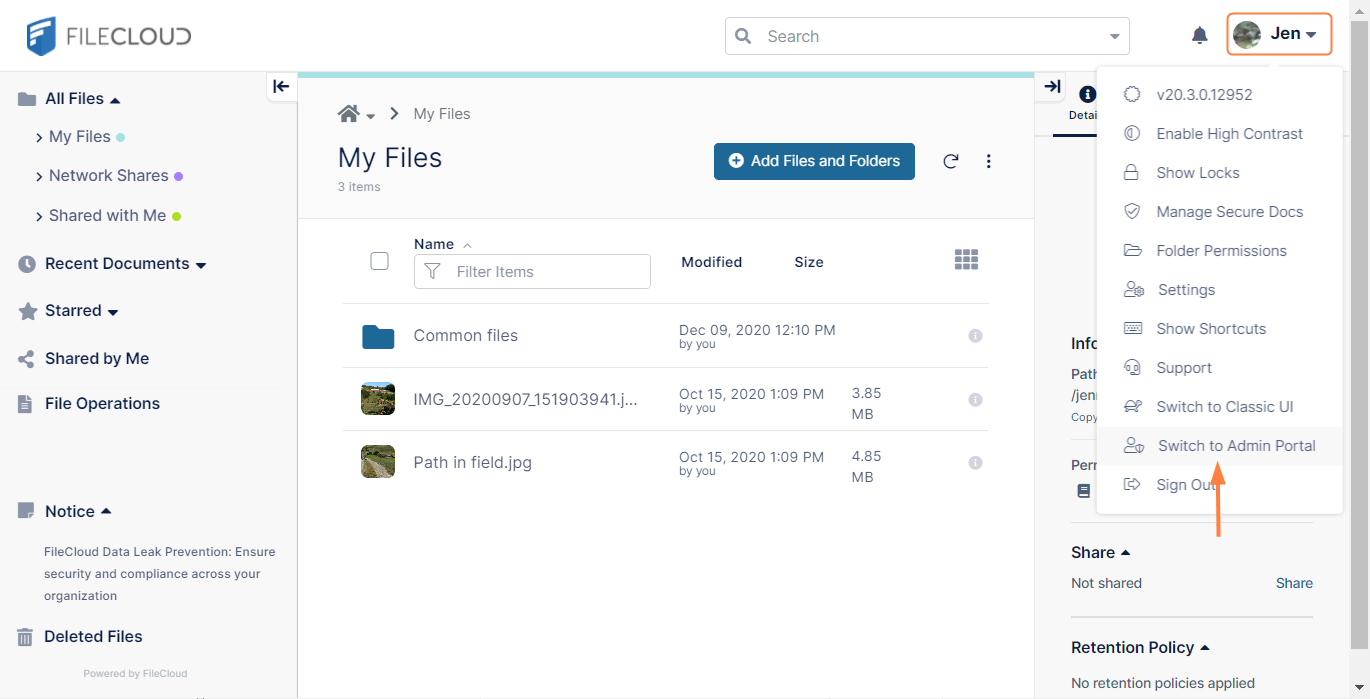Click the Share link in Share section

1294,583
